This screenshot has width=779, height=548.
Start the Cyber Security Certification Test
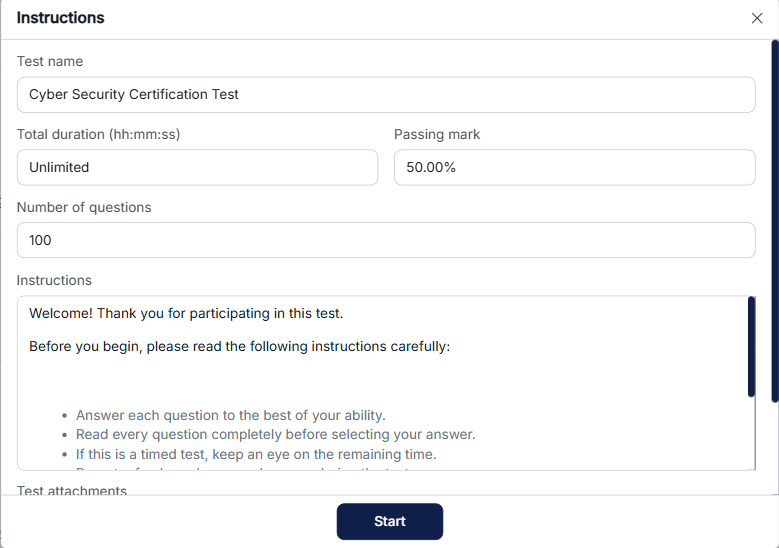tap(390, 521)
